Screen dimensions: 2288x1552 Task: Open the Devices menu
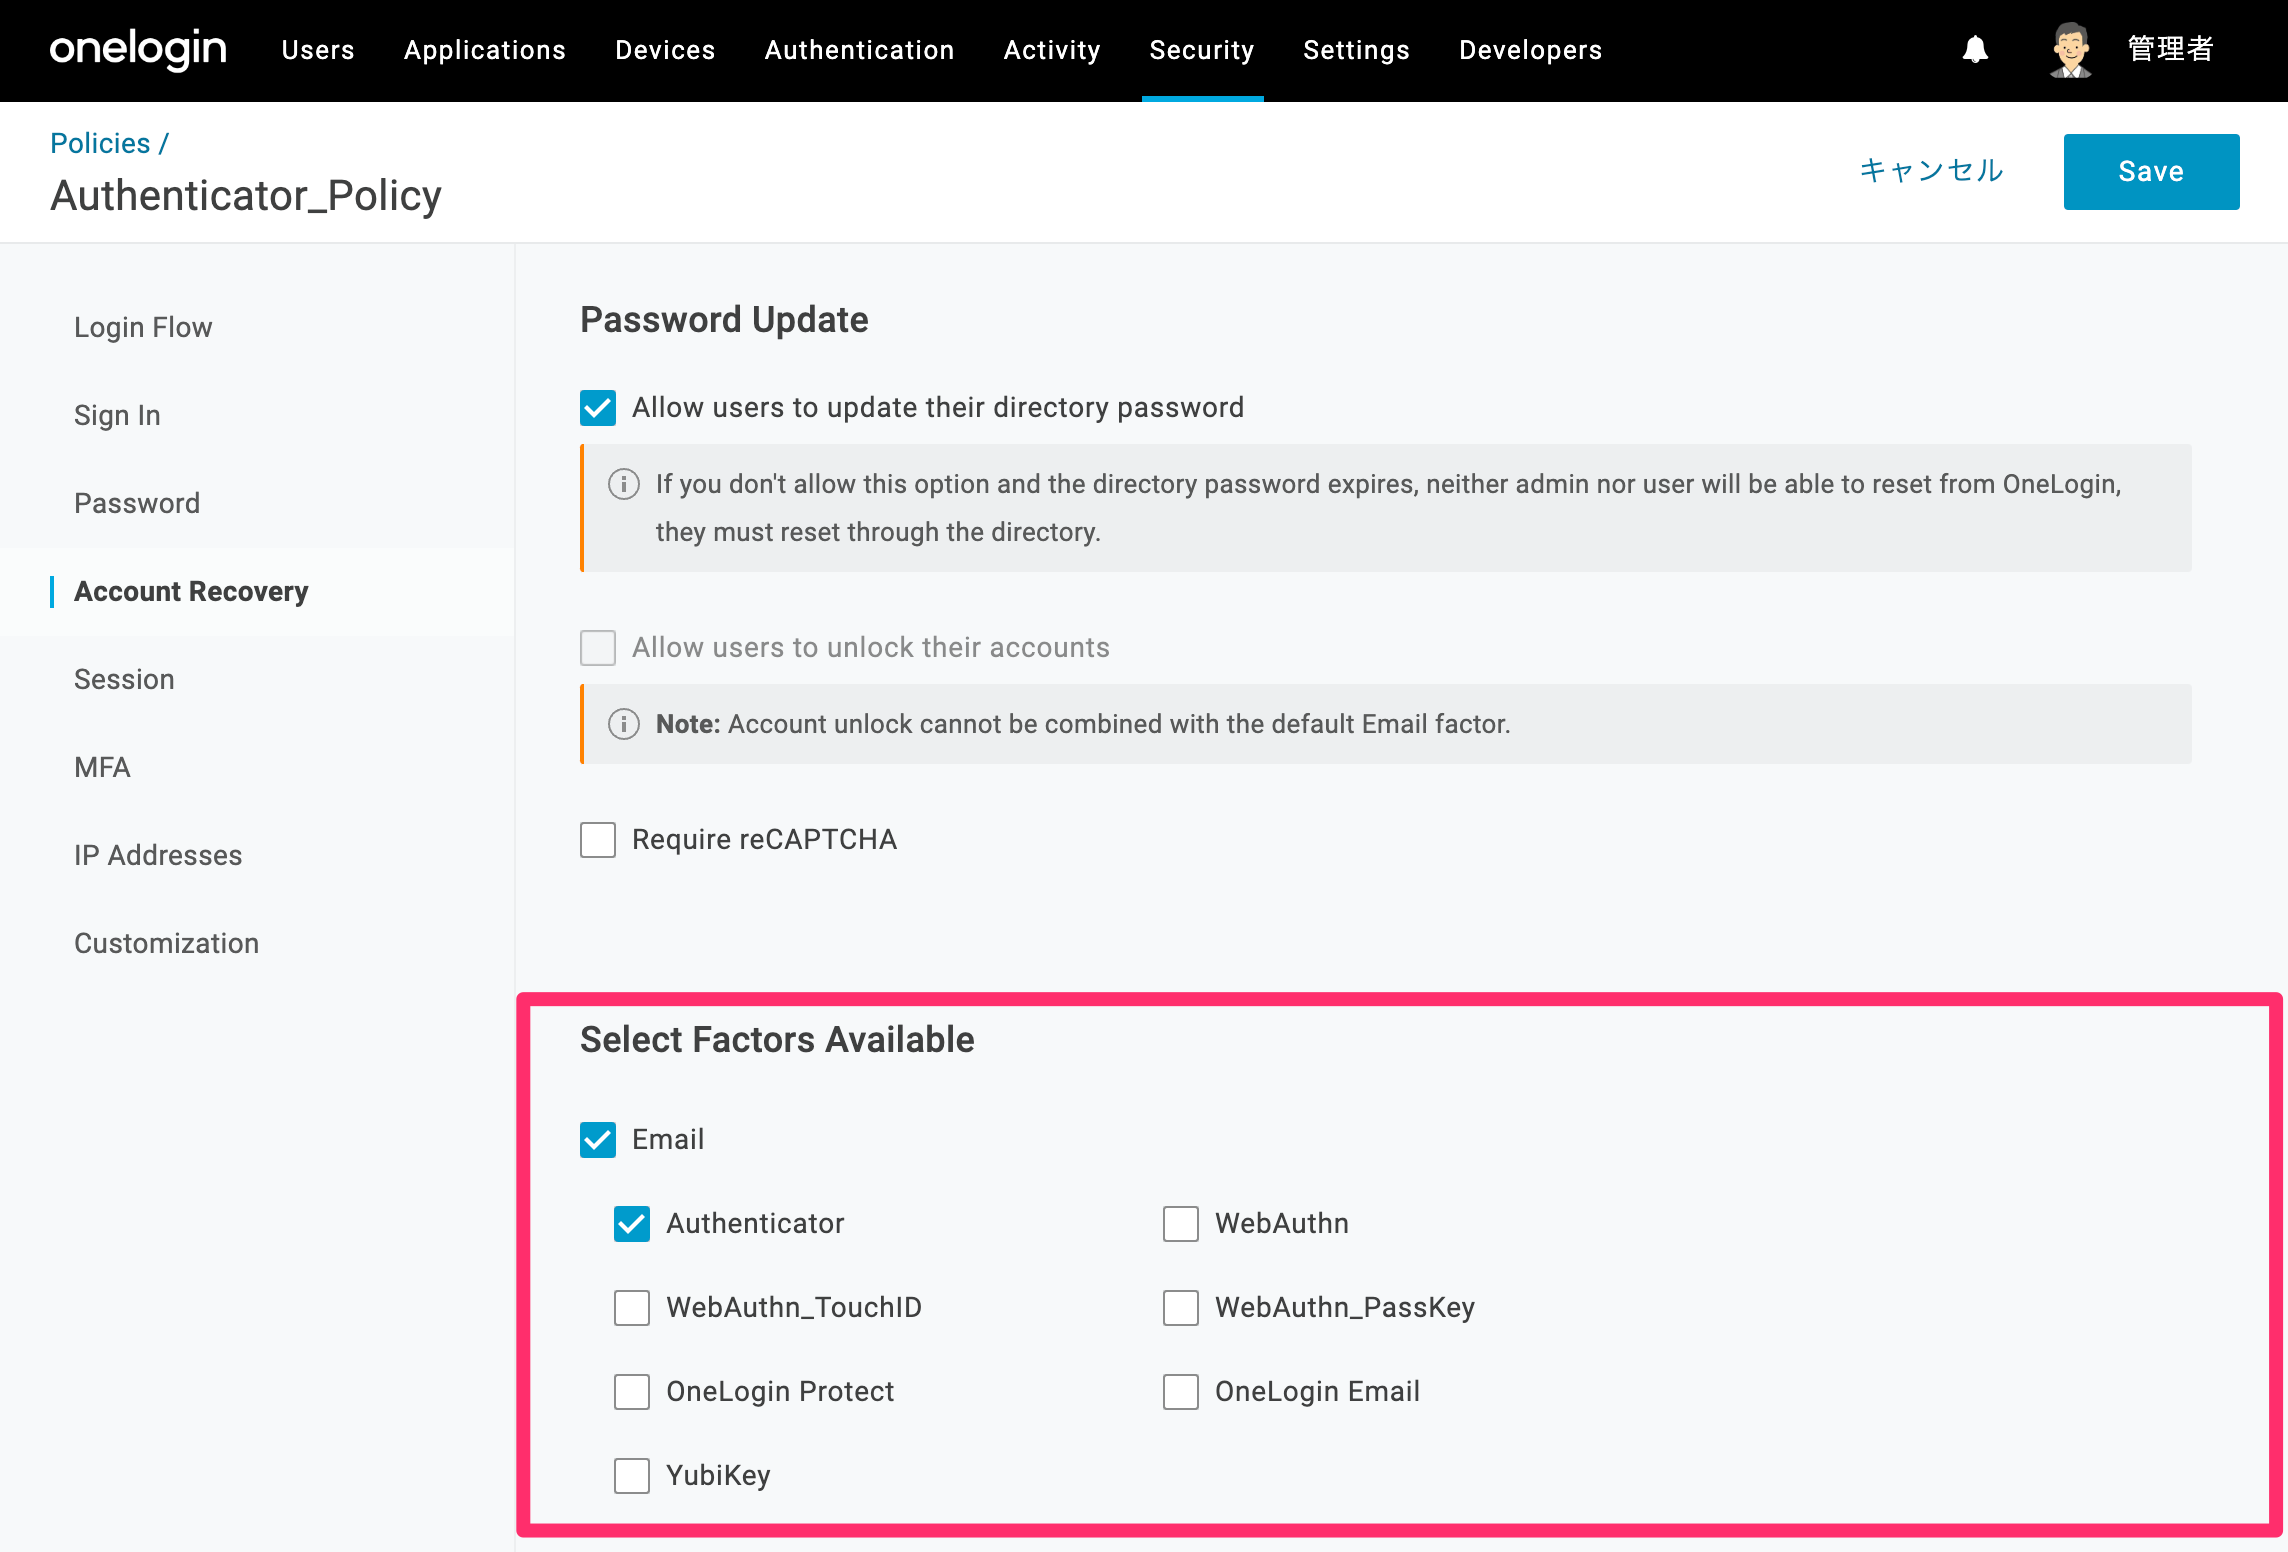tap(665, 50)
